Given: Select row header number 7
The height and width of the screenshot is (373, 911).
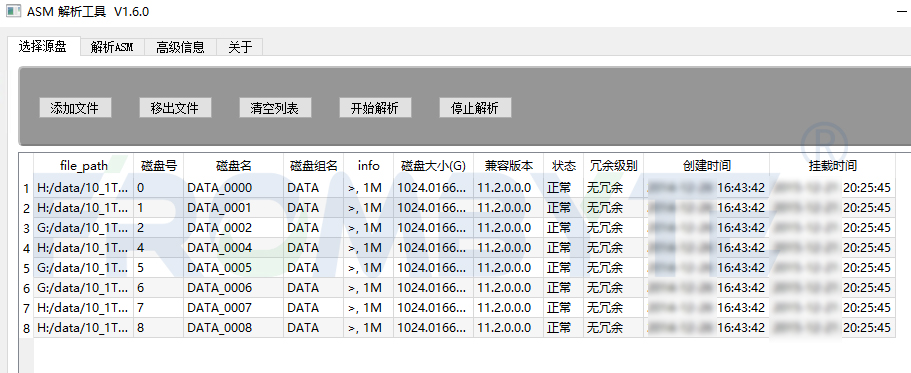Looking at the screenshot, I should [x=26, y=308].
